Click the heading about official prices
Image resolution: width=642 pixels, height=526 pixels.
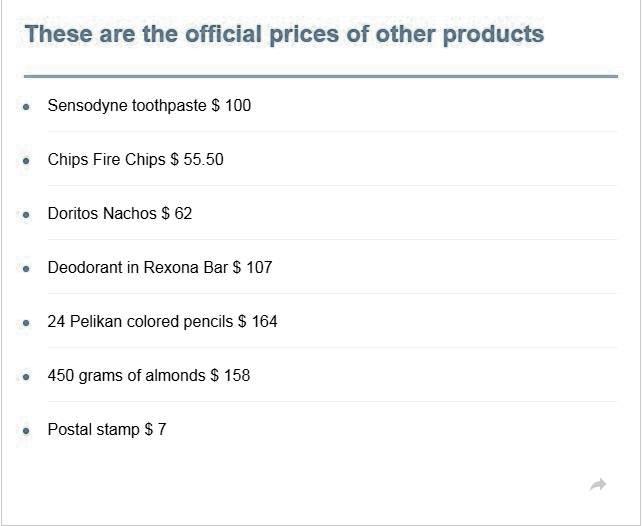click(x=284, y=35)
